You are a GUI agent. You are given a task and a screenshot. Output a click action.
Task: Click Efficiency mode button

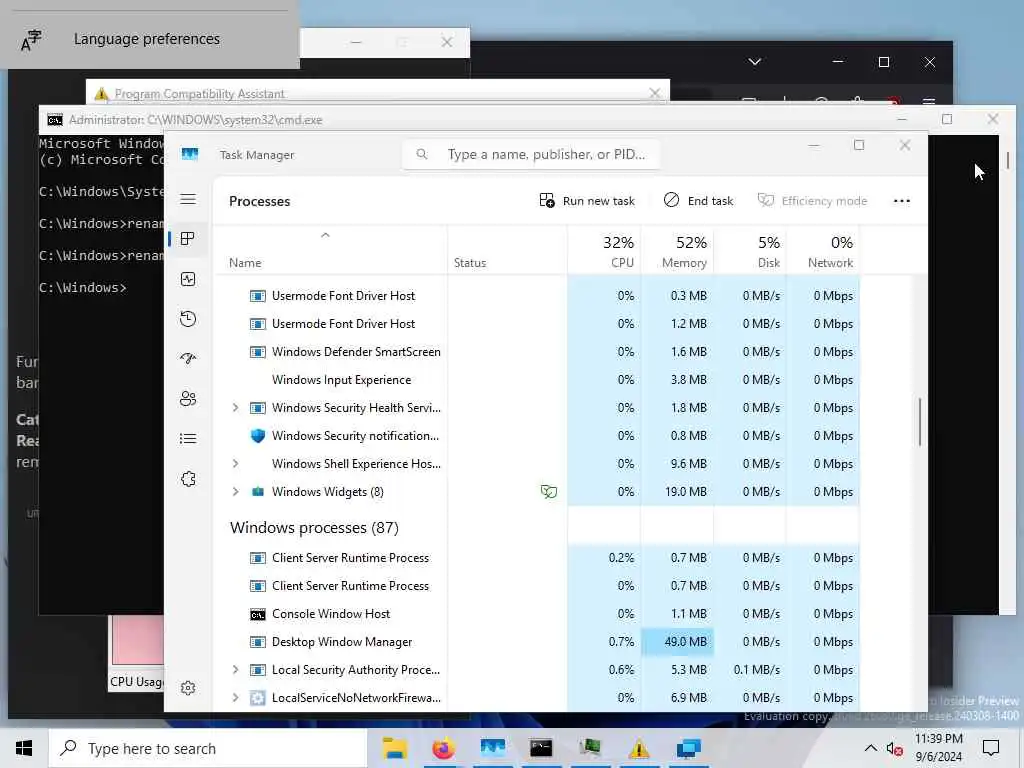tap(812, 200)
